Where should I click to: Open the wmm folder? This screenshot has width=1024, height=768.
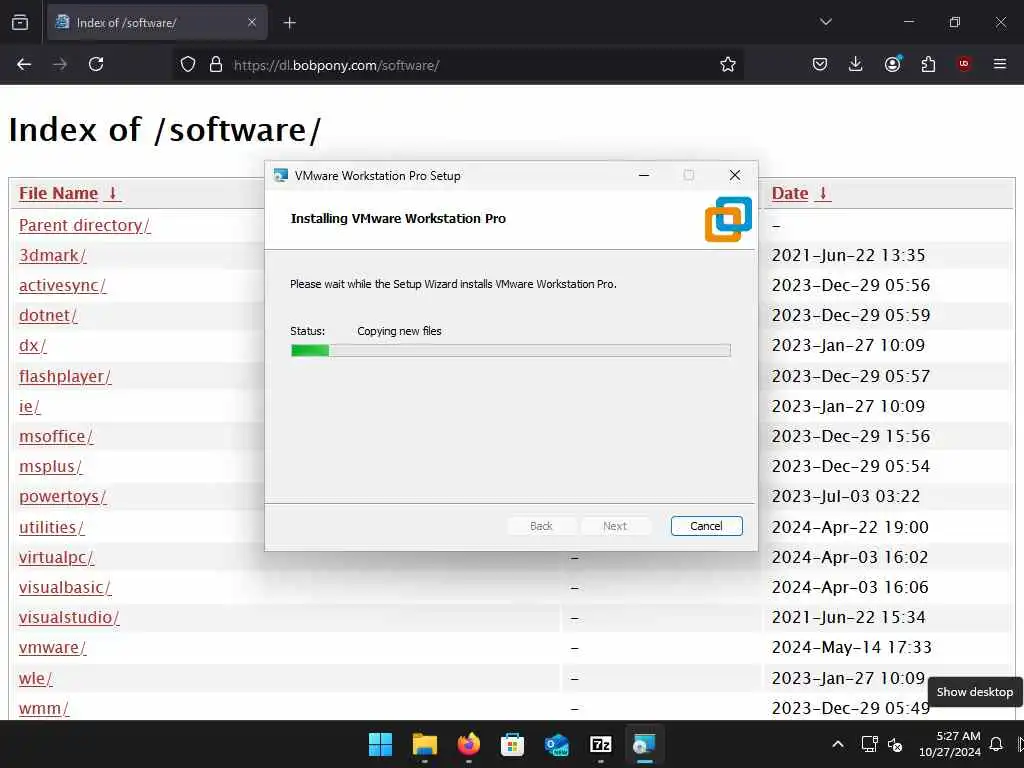(x=44, y=708)
